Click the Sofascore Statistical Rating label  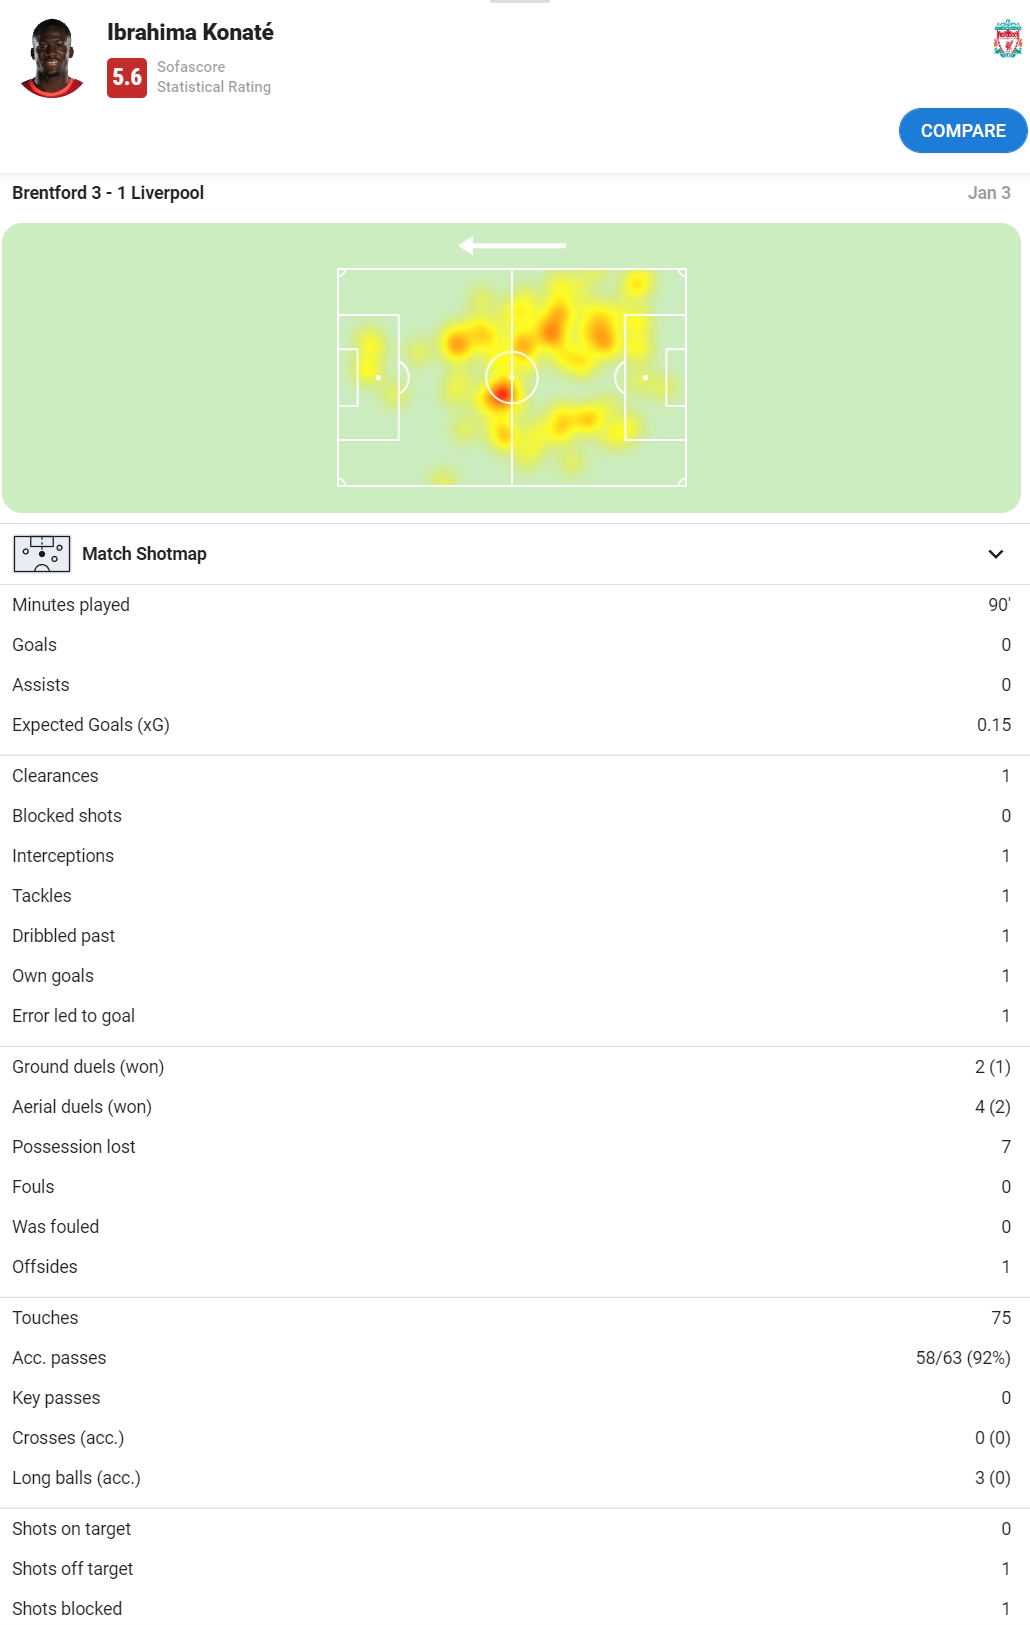click(214, 77)
